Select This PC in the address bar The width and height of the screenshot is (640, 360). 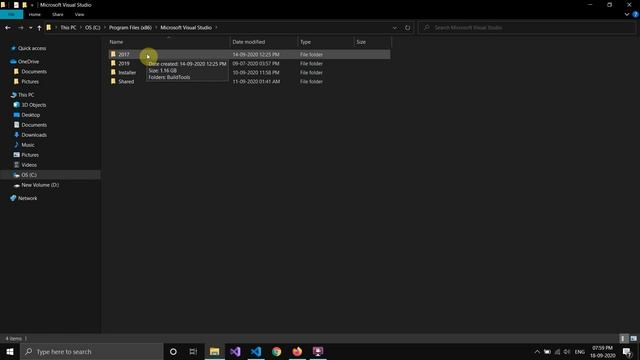68,28
